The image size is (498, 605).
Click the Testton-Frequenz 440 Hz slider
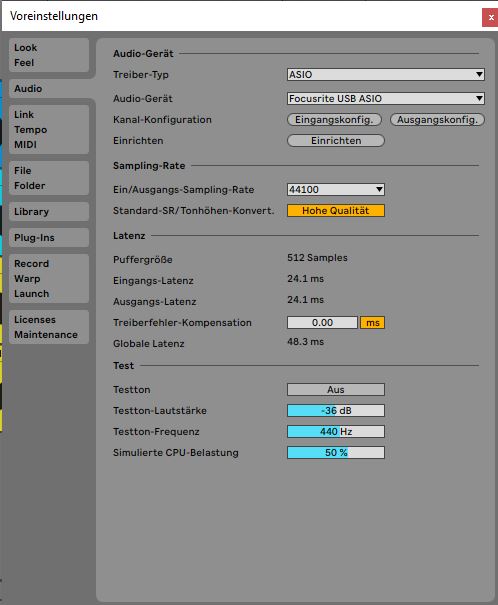[x=336, y=431]
